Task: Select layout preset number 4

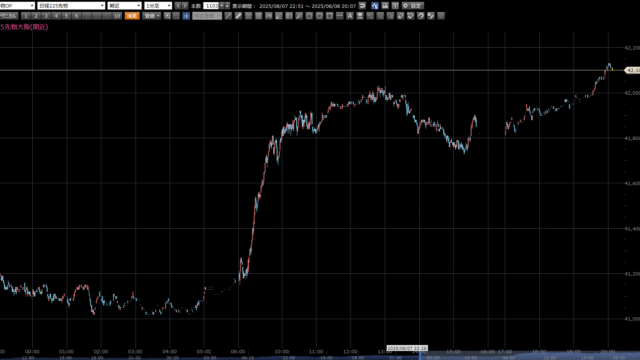Action: pos(56,16)
